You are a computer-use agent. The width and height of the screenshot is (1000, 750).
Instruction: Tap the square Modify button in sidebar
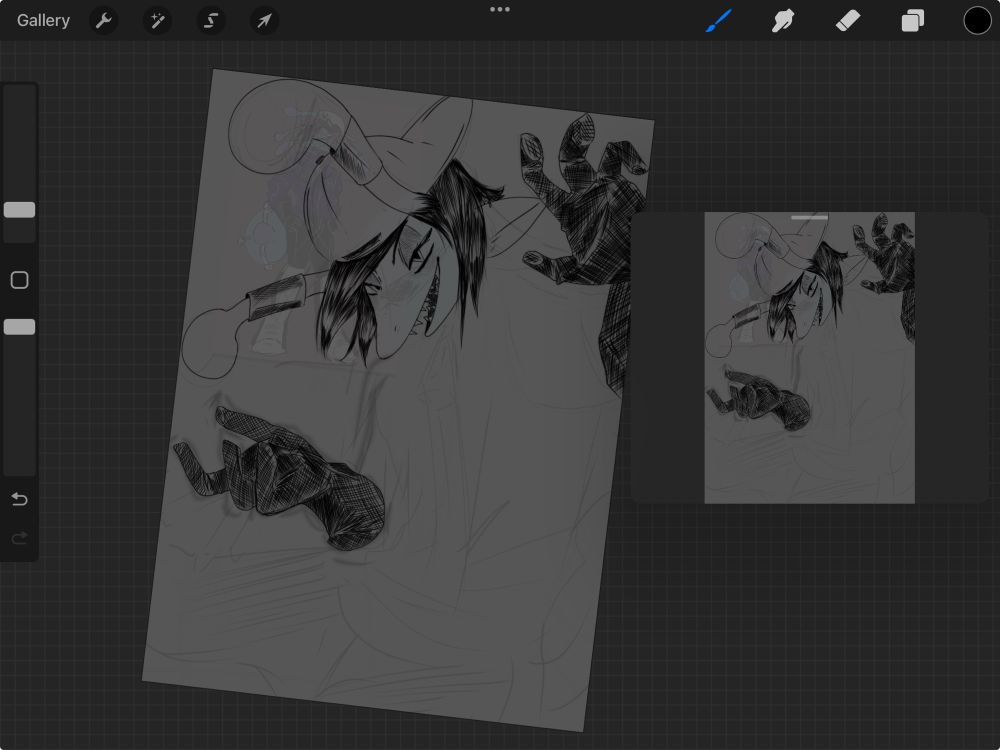[19, 281]
